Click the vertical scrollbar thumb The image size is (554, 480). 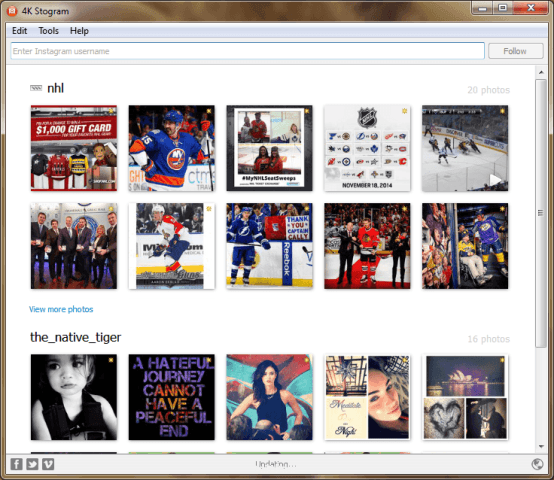[x=541, y=213]
